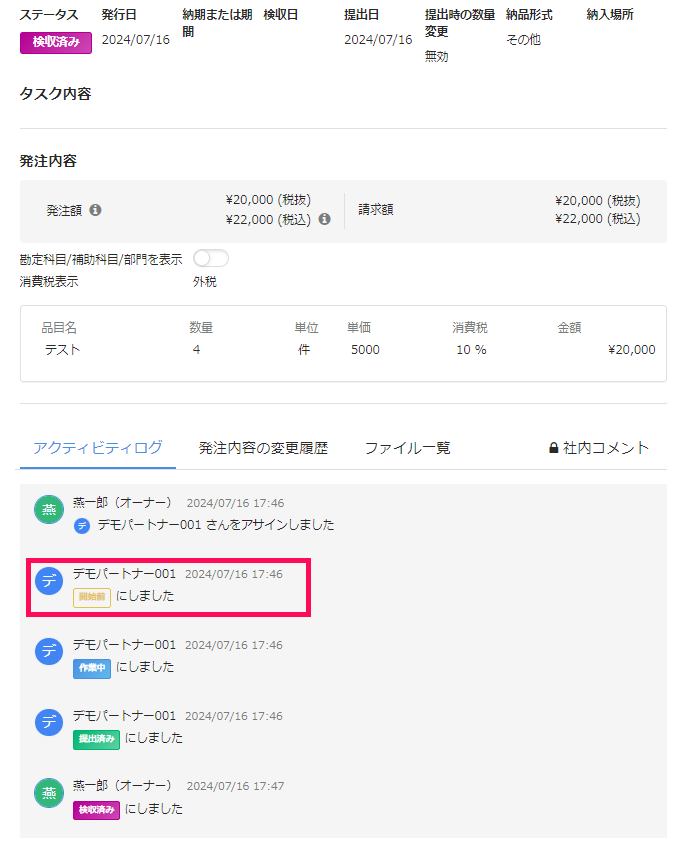
Task: Open the 発注内容の変更履歴 tab
Action: [x=263, y=448]
